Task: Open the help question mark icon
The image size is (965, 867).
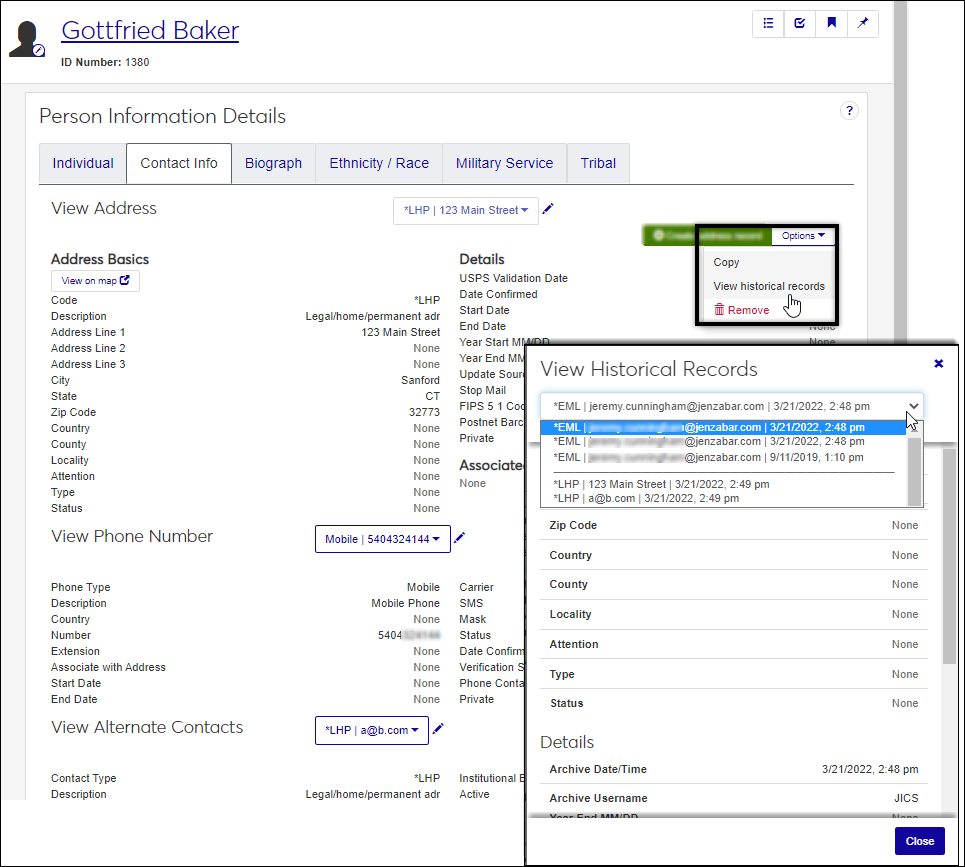Action: [x=849, y=111]
